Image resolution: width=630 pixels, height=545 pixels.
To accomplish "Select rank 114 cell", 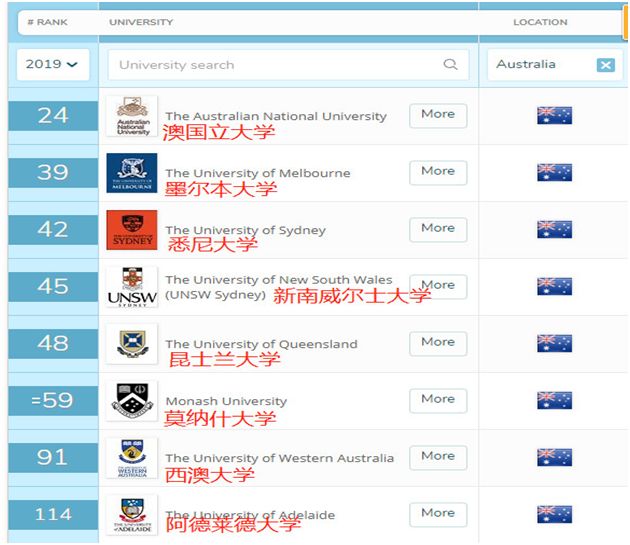I will (x=53, y=514).
